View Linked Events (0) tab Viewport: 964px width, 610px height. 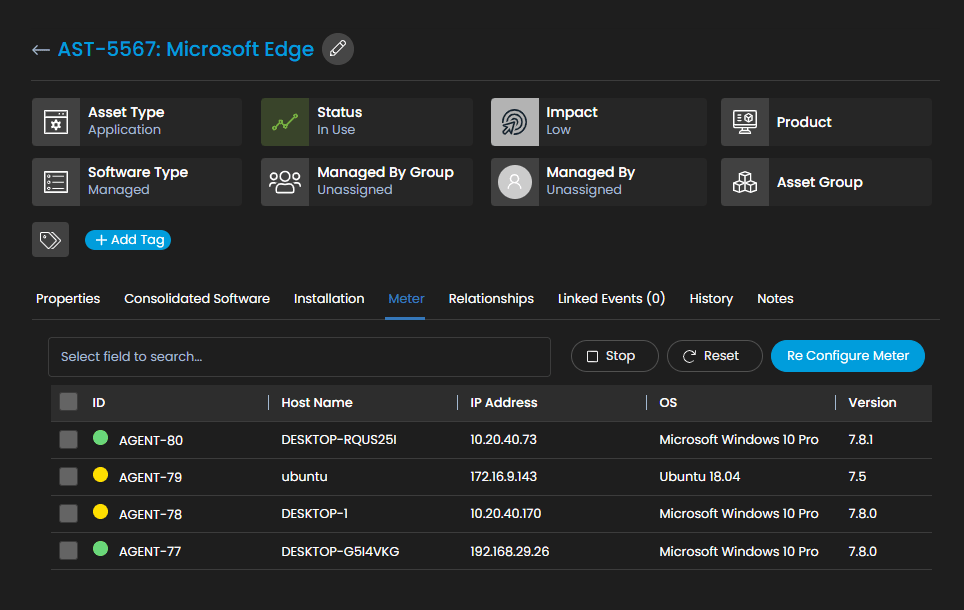(611, 299)
